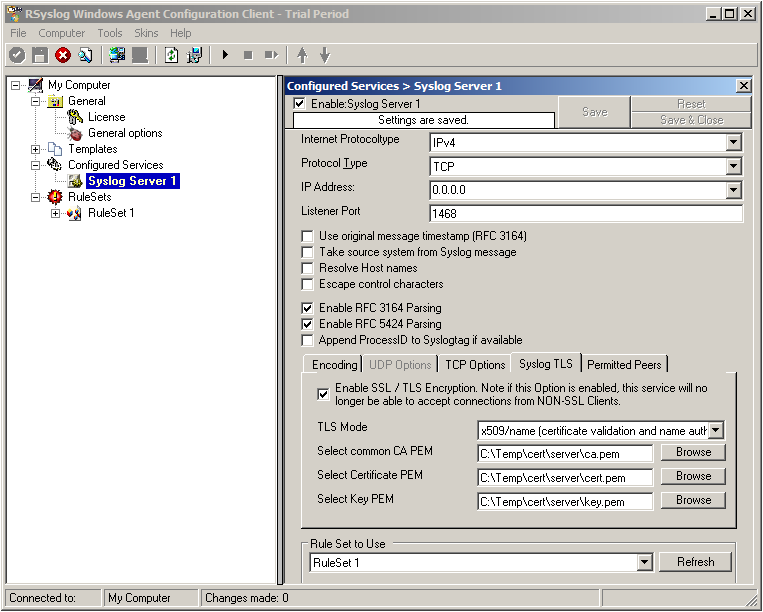Click the red X cancel toolbar icon

click(63, 55)
